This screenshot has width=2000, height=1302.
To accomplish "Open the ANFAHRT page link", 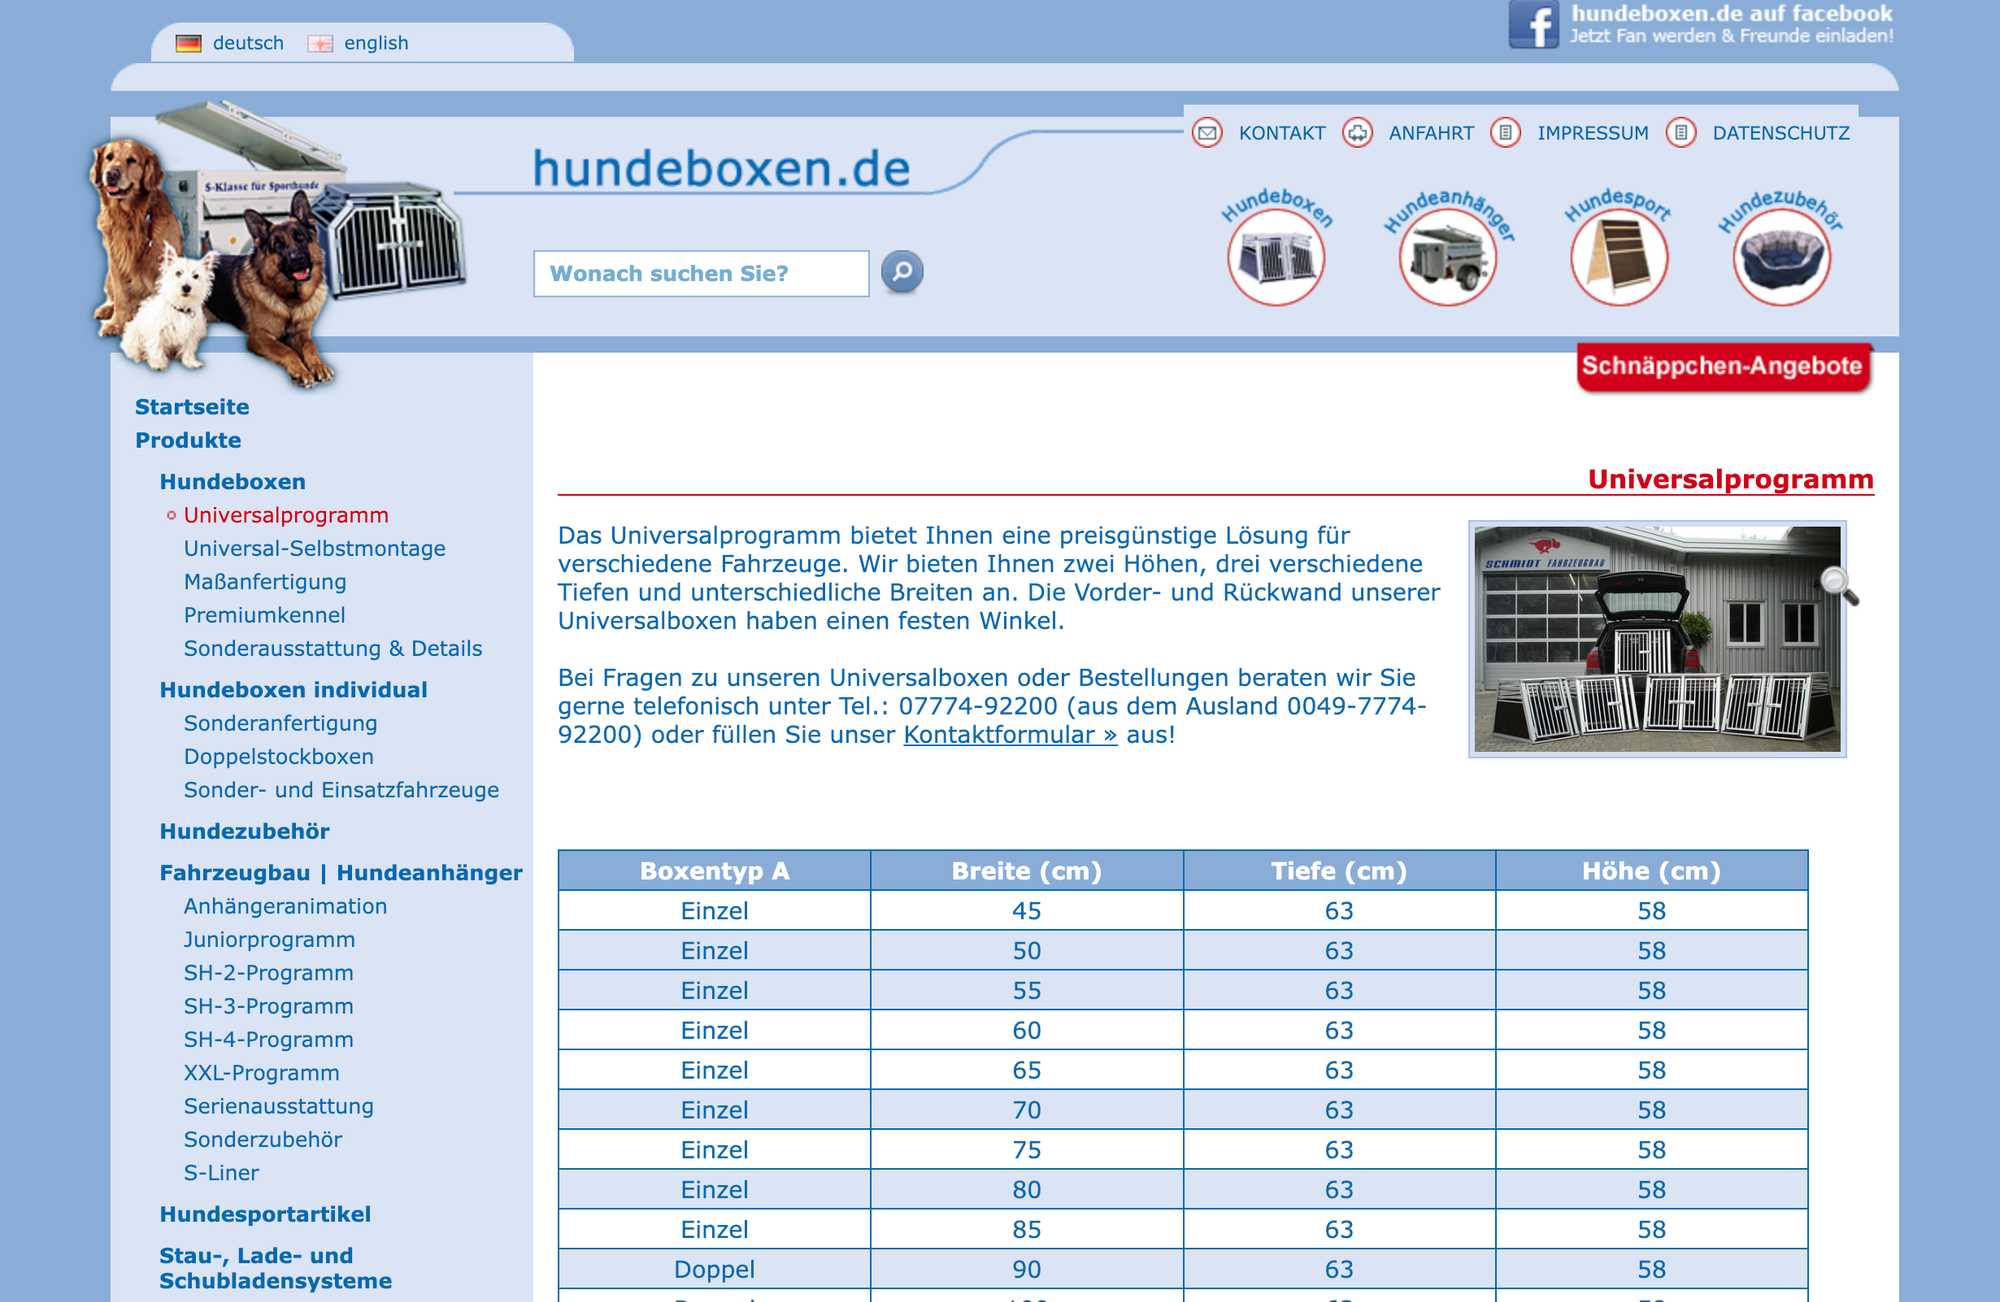I will (x=1431, y=133).
